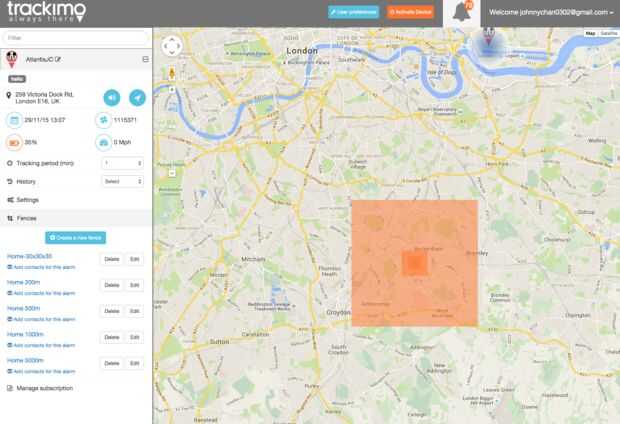Screen dimensions: 620x424
Task: Edit the Home 200m fence
Action: point(134,285)
